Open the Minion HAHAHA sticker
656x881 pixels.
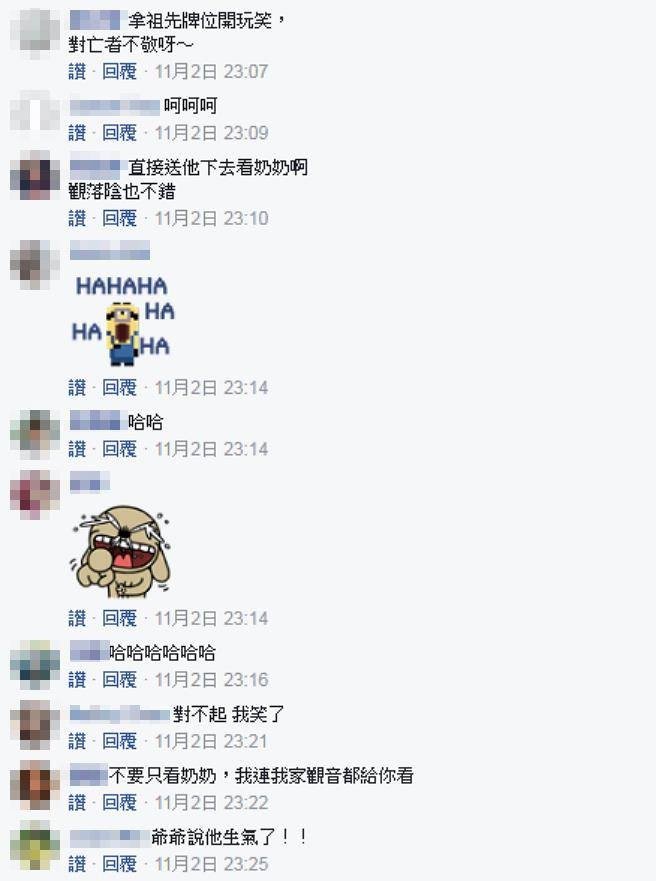click(122, 321)
